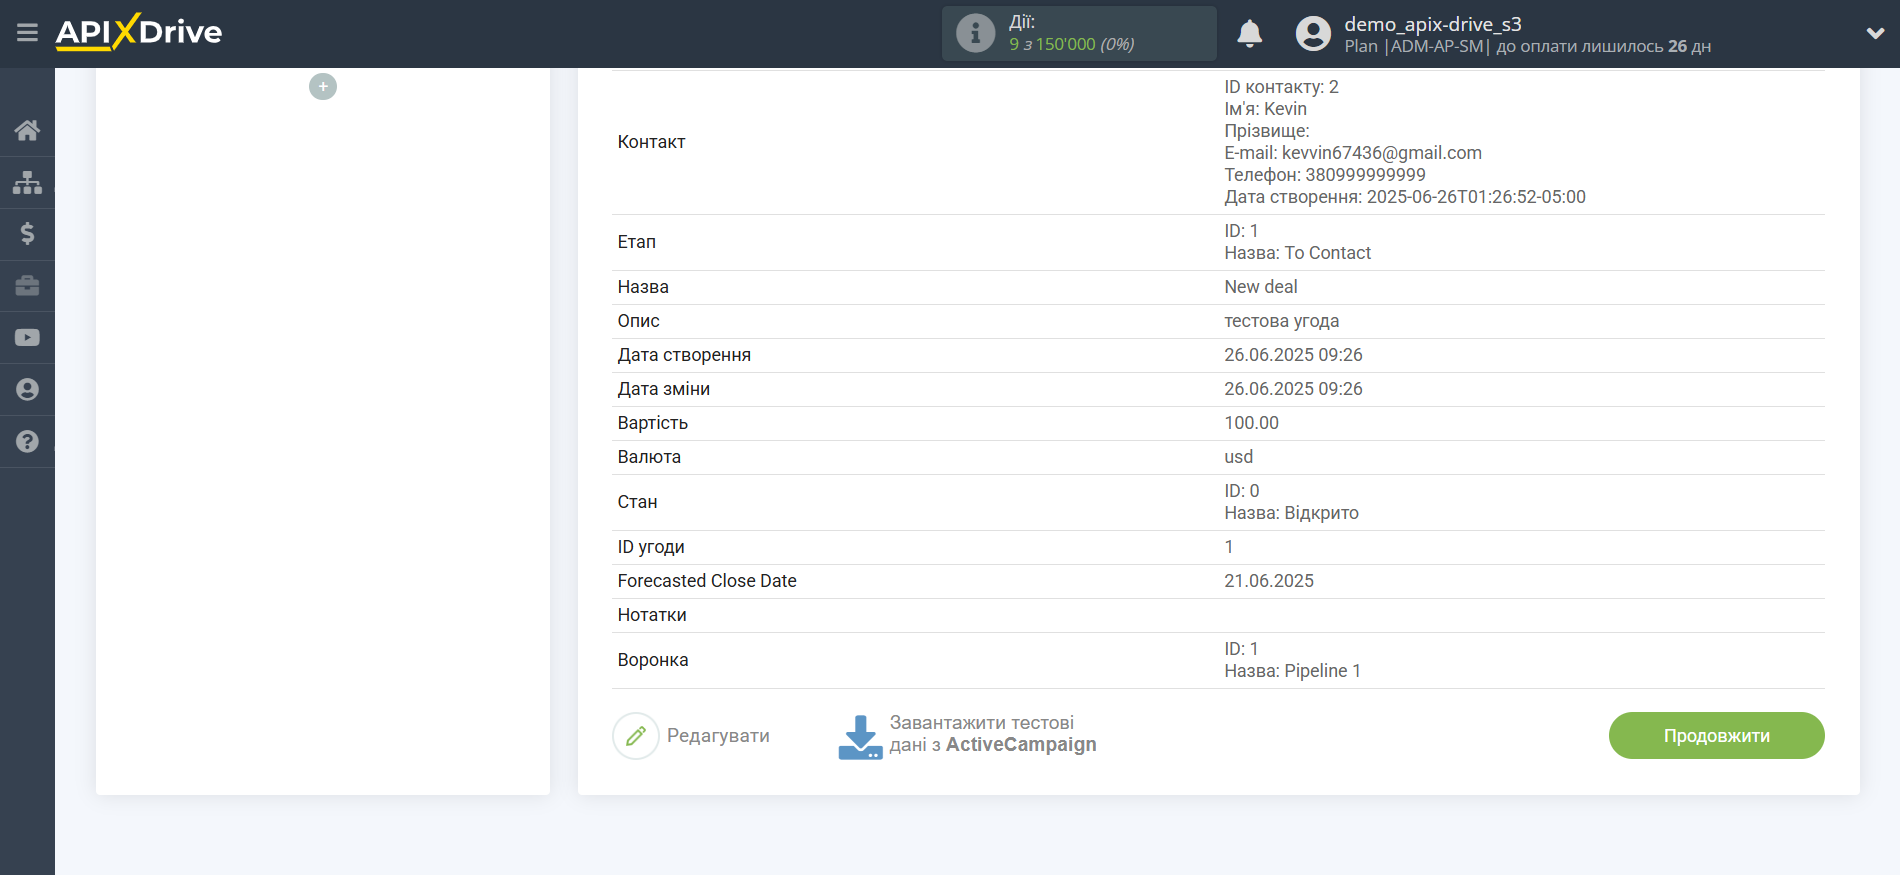Viewport: 1900px width, 875px height.
Task: Expand the account dropdown chevron
Action: coord(1875,33)
